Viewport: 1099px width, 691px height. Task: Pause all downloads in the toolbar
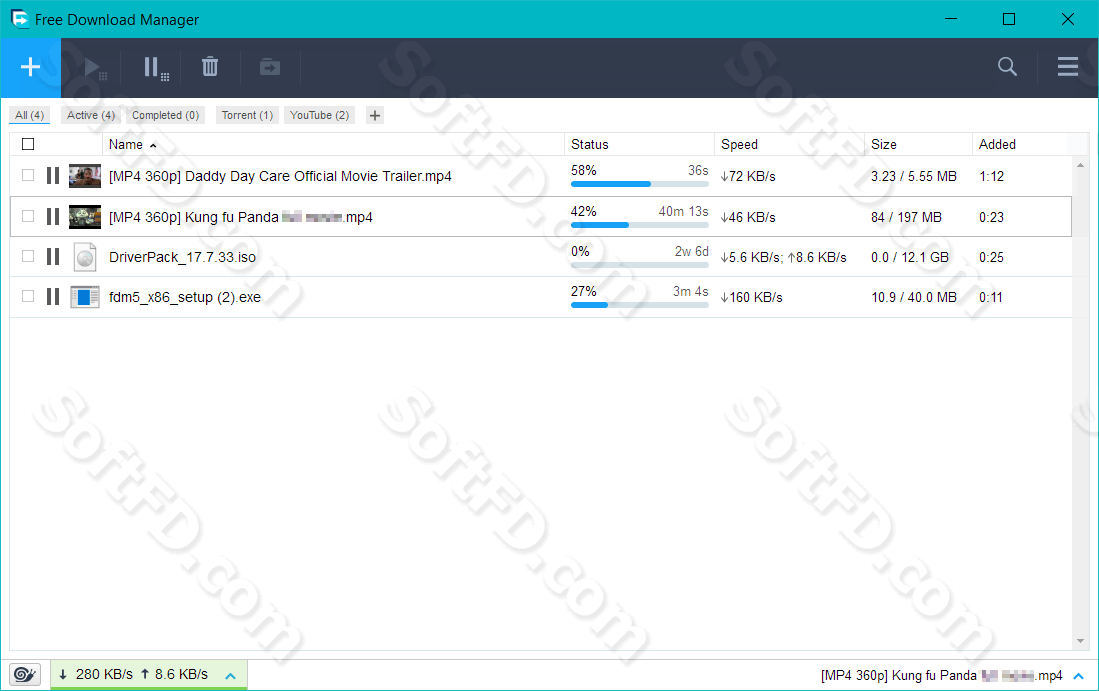(x=155, y=68)
